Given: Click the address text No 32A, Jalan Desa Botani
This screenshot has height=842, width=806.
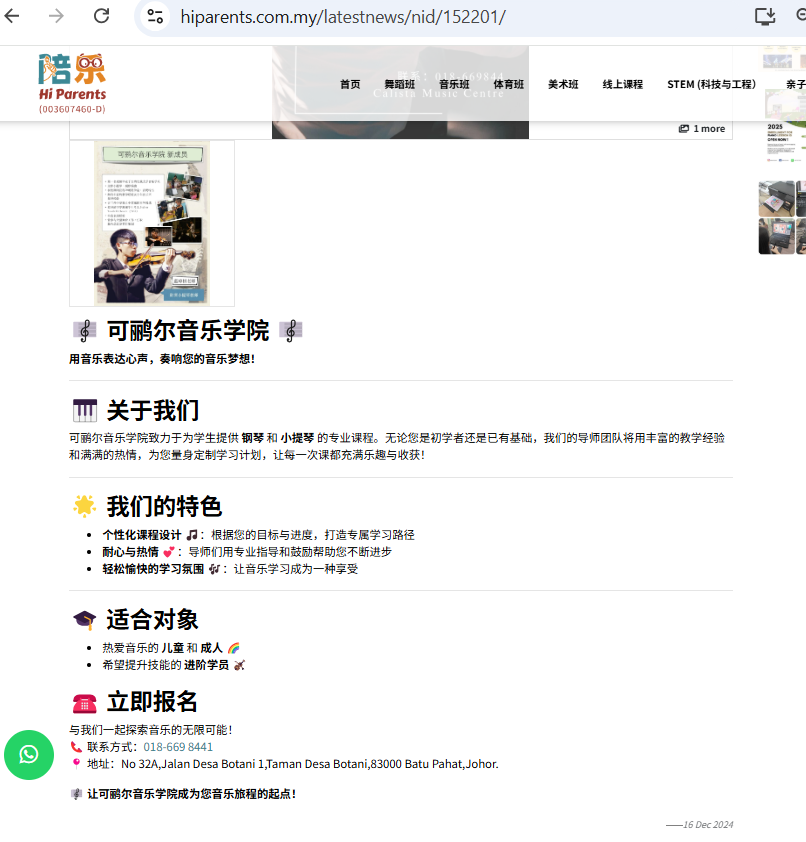Looking at the screenshot, I should [310, 764].
